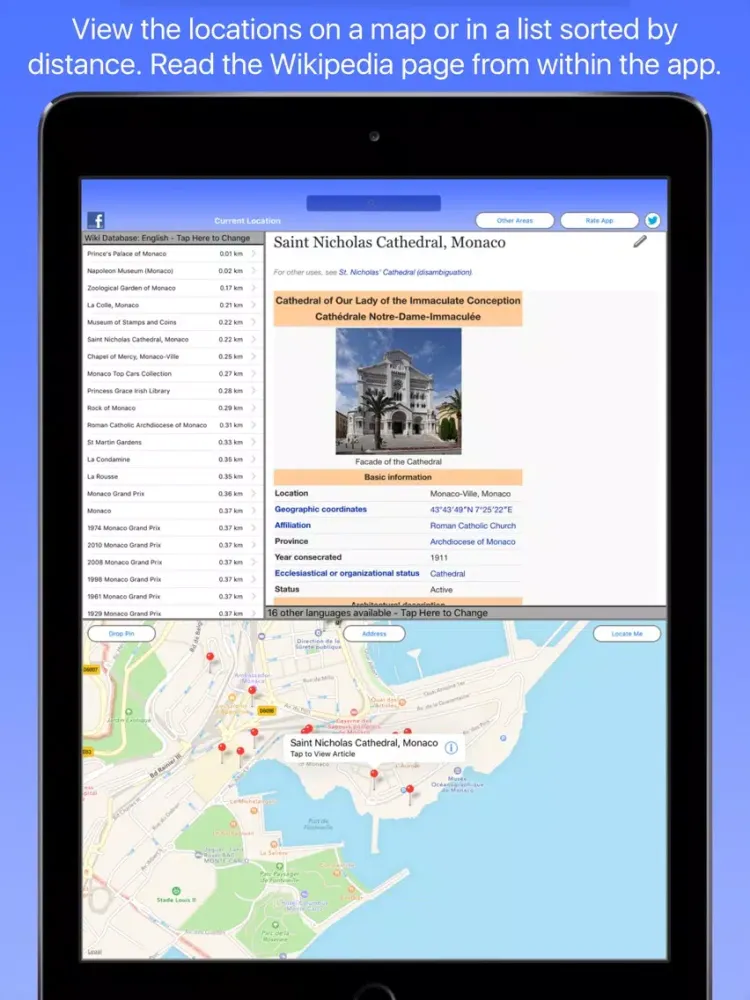Tap the Stade Louis II map marker

(x=176, y=890)
